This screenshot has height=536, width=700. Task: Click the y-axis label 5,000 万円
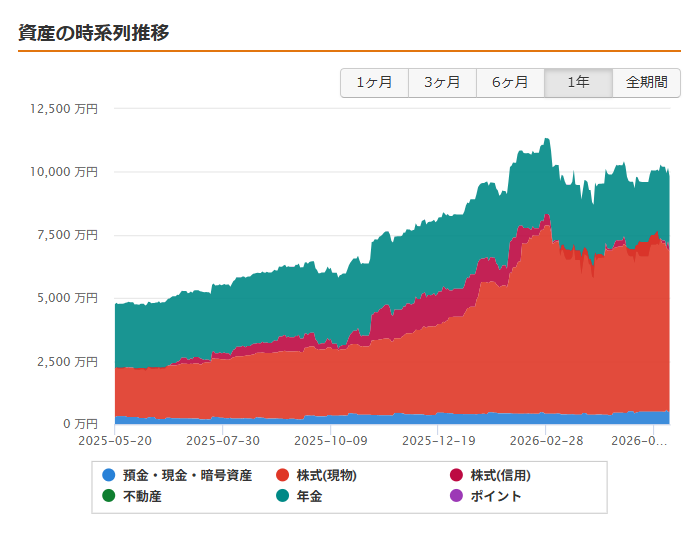(x=67, y=298)
